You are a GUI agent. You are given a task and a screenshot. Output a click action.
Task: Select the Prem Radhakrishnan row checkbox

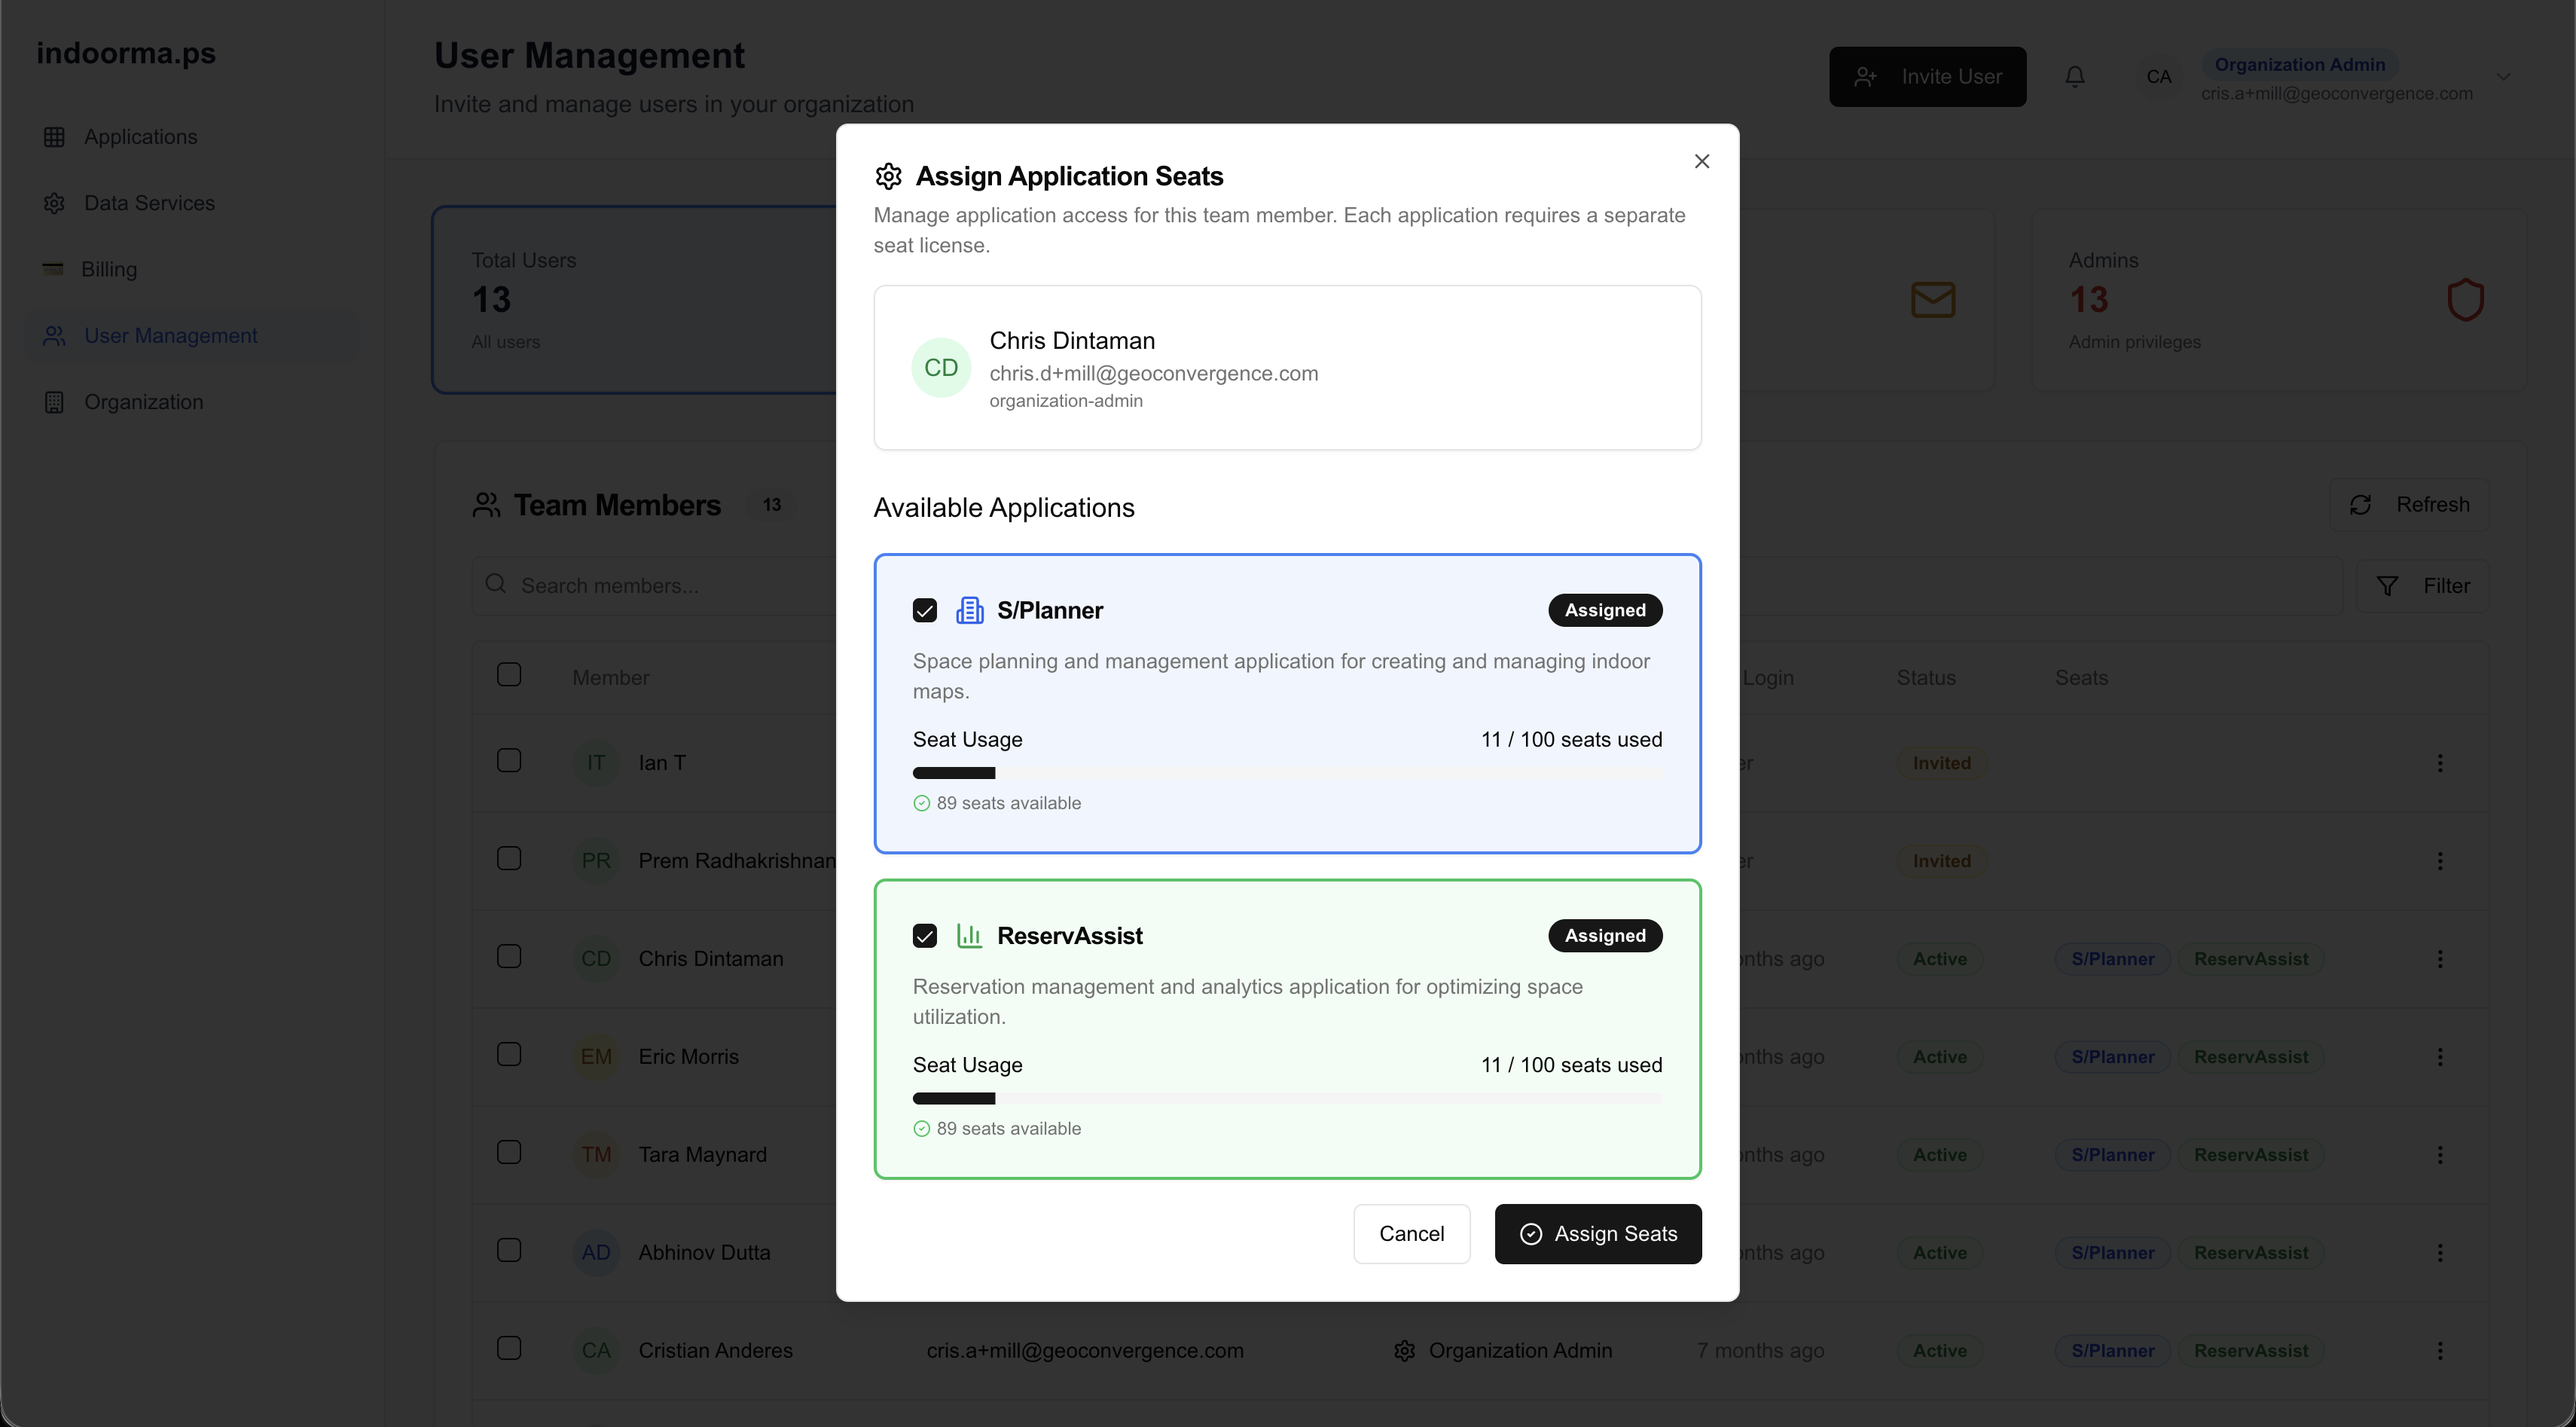509,859
